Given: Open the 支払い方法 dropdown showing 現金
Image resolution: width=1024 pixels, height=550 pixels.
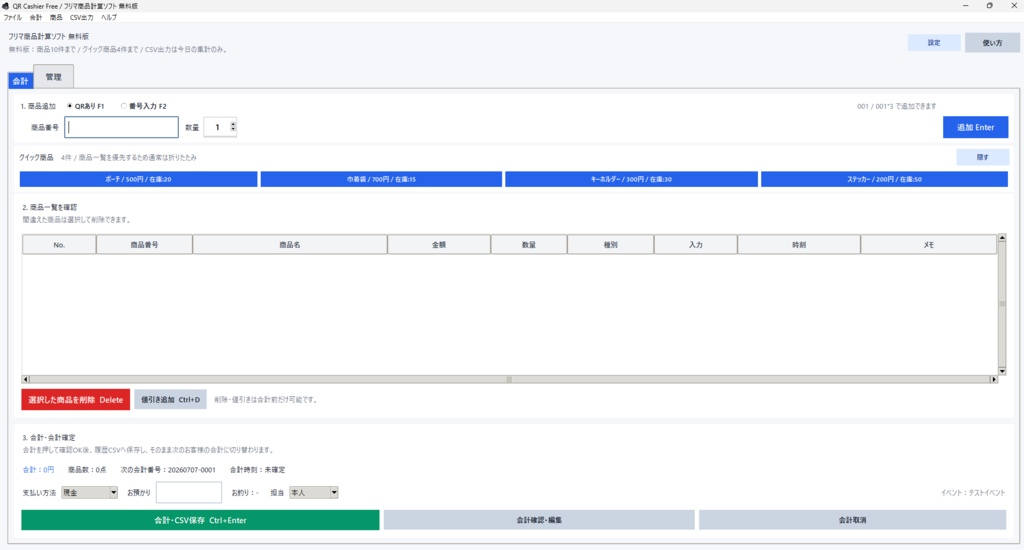Looking at the screenshot, I should pos(89,493).
